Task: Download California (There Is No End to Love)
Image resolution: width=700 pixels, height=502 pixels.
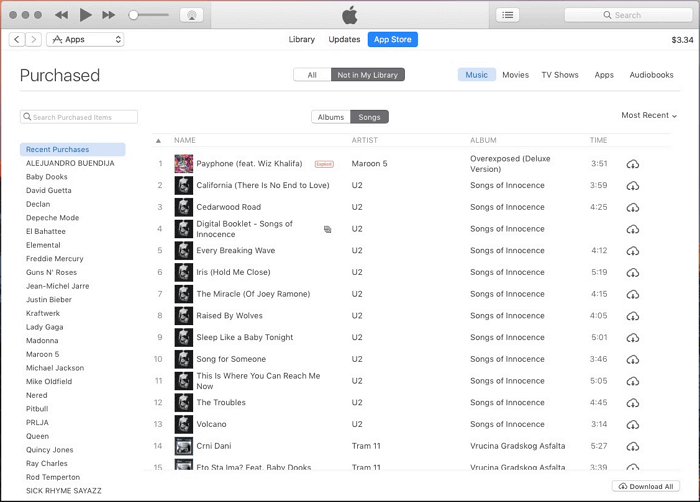Action: [633, 185]
